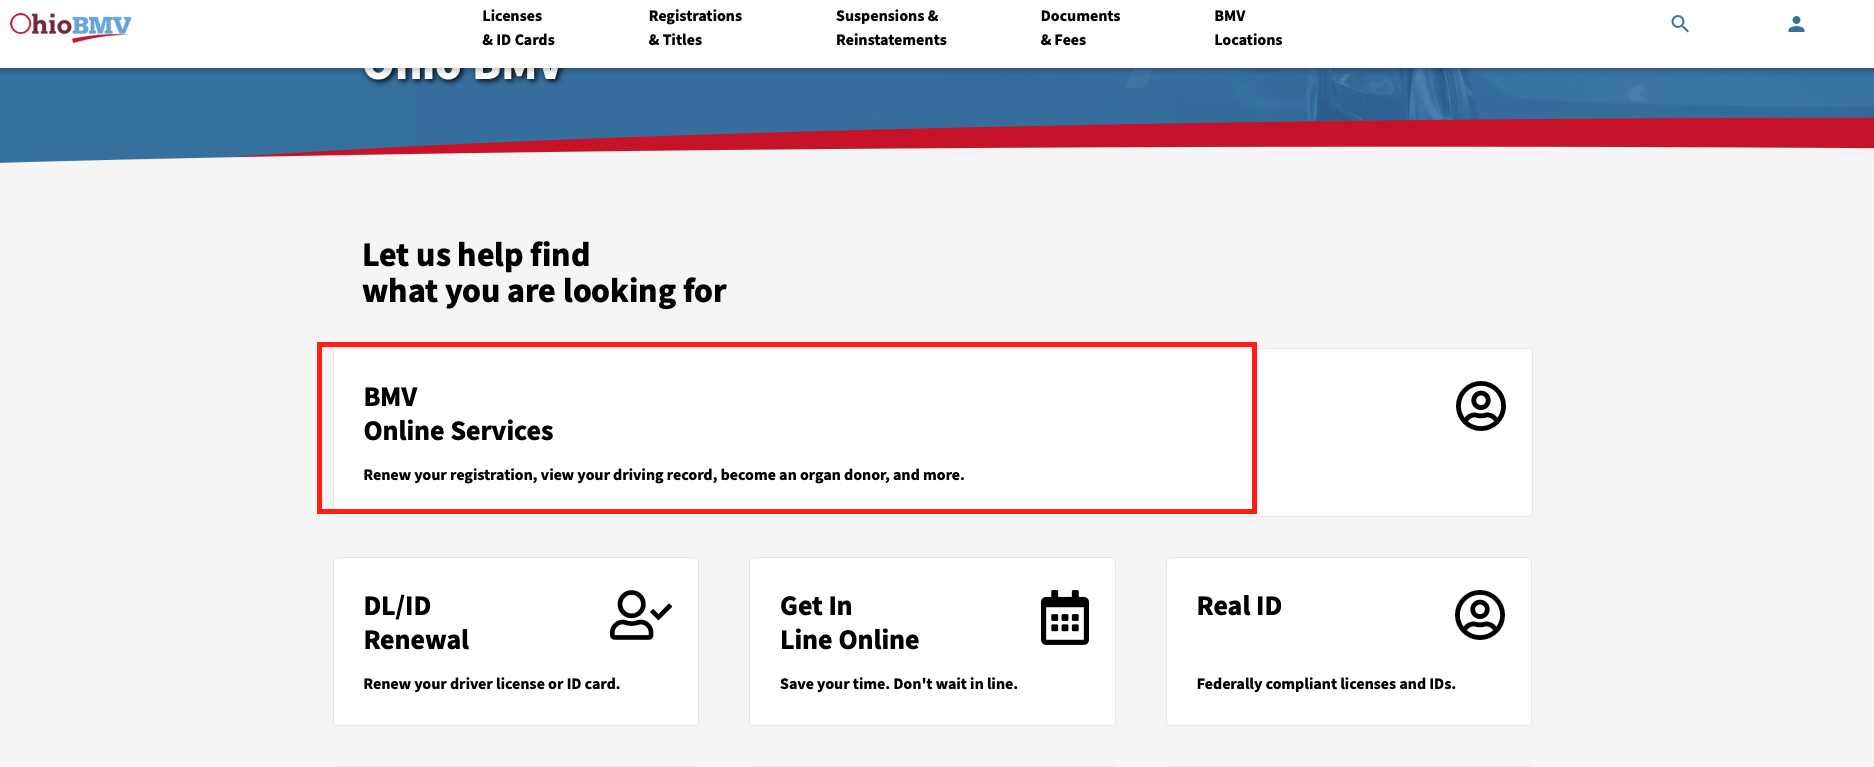This screenshot has height=767, width=1874.
Task: Open the BMV Locations menu
Action: pyautogui.click(x=1248, y=28)
